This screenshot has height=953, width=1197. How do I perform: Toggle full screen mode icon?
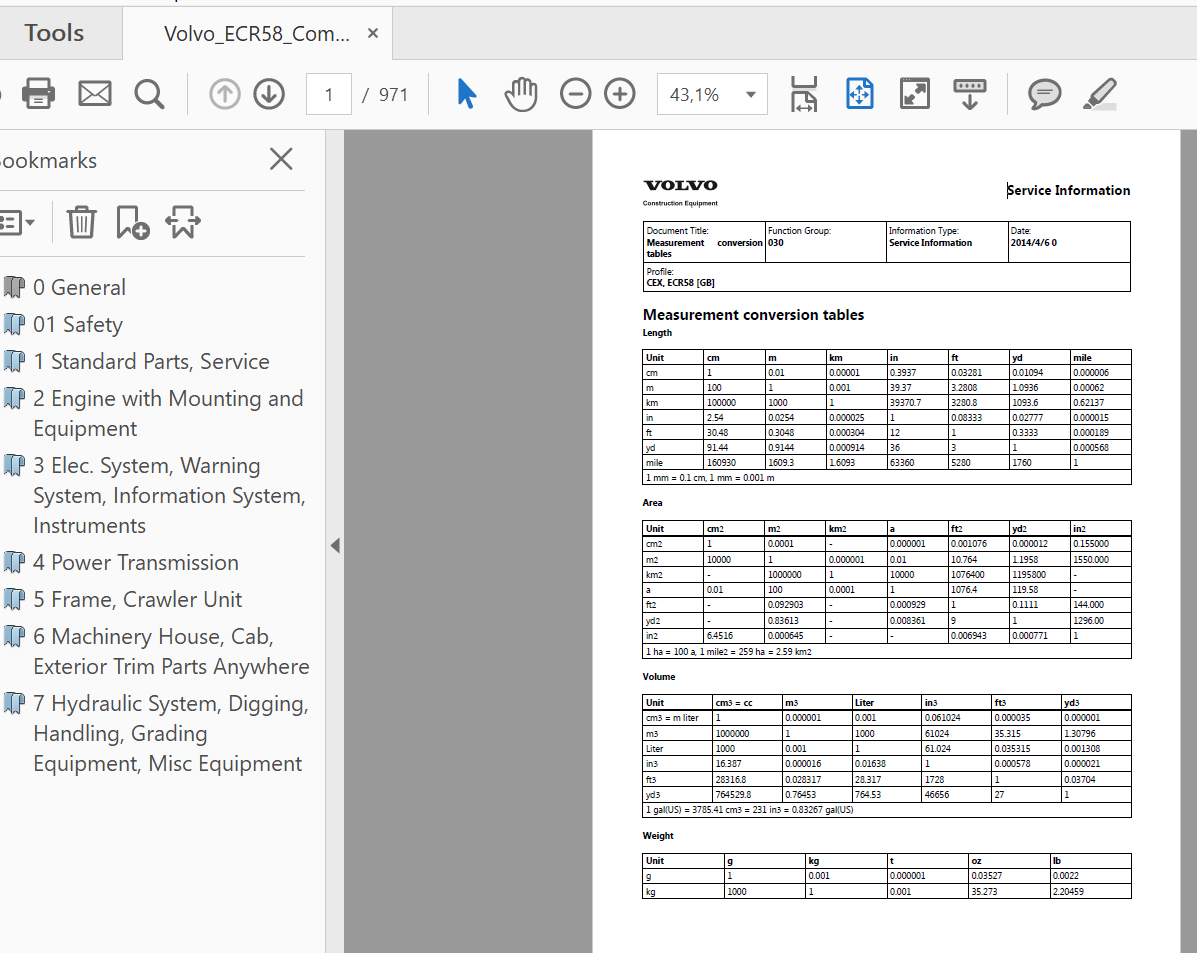[914, 94]
